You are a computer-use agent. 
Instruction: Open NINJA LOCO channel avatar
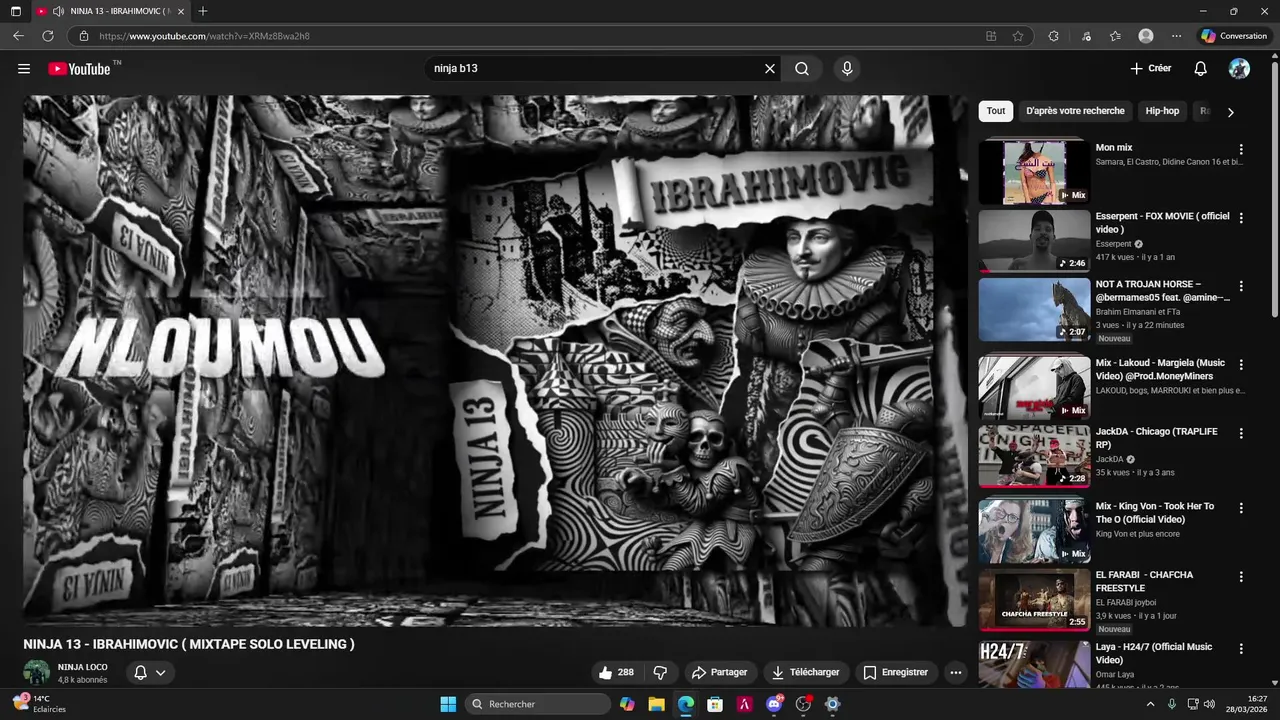click(37, 673)
